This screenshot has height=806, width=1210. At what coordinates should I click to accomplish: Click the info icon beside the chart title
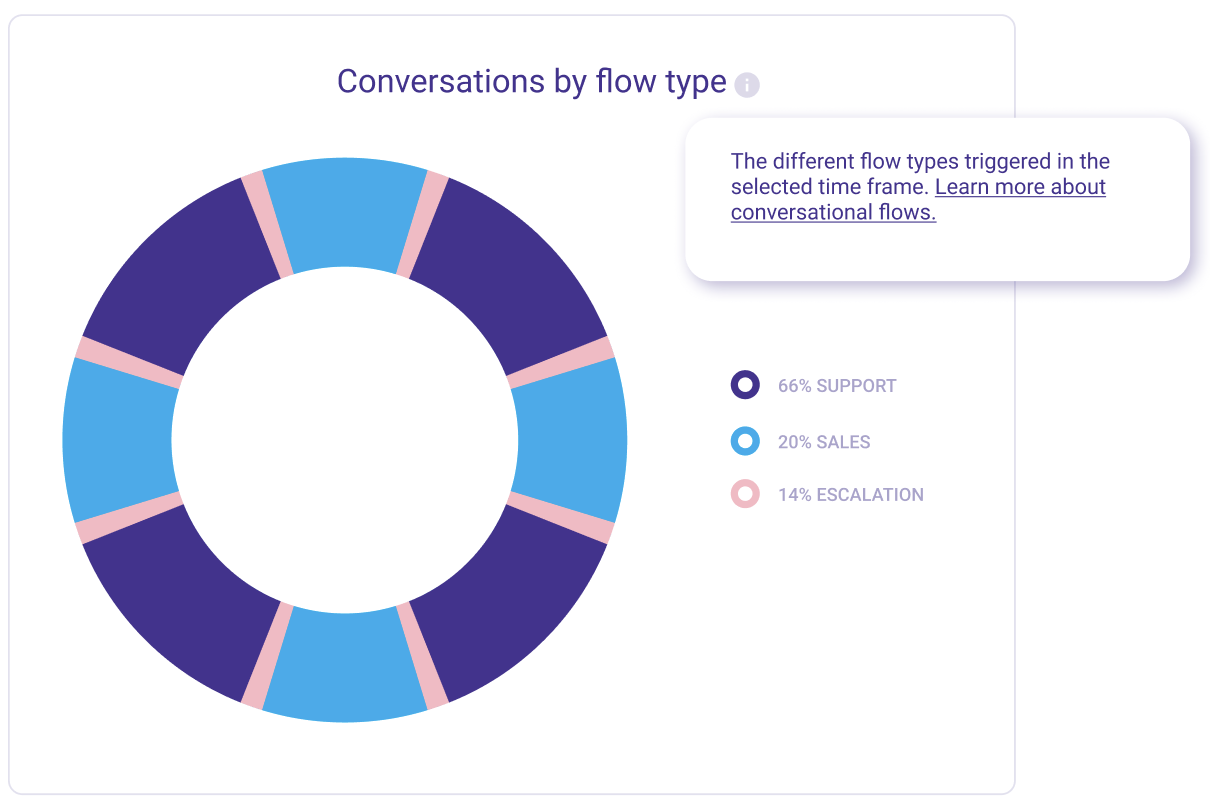click(747, 85)
